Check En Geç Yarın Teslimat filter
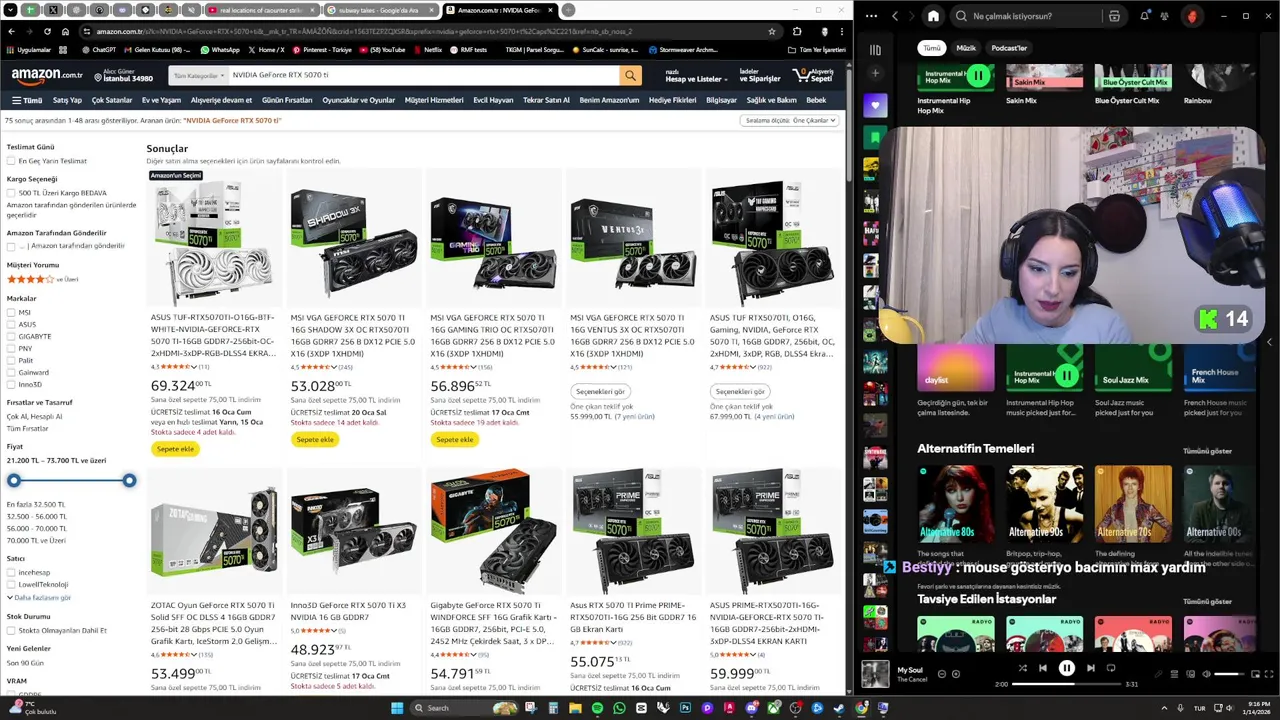The width and height of the screenshot is (1280, 720). (10, 161)
